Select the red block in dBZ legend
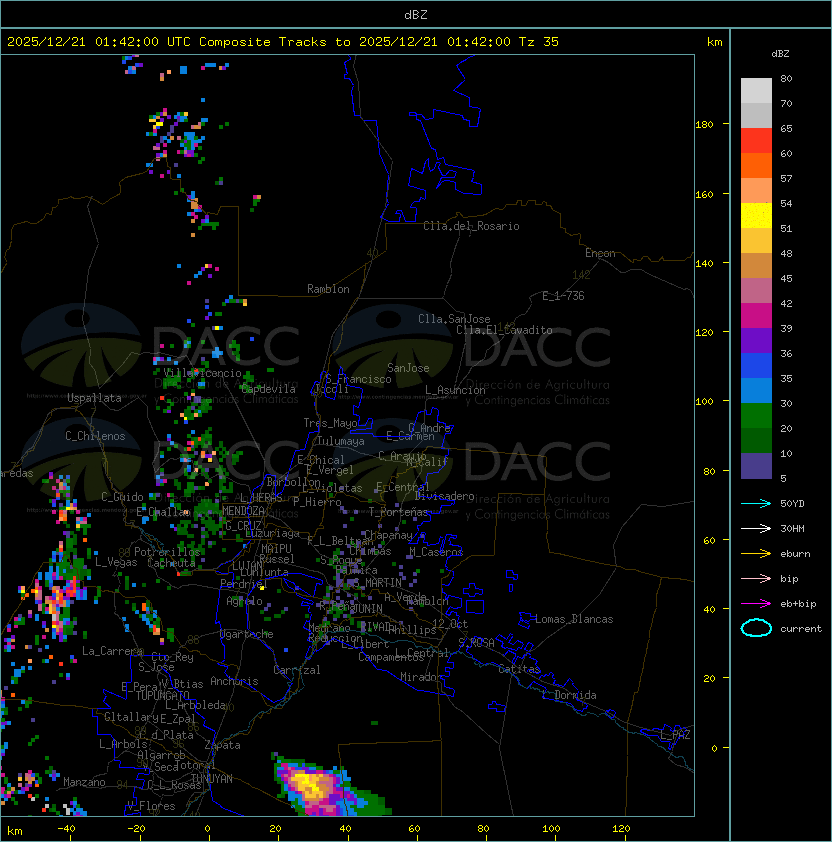Viewport: 832px width, 842px height. click(756, 140)
